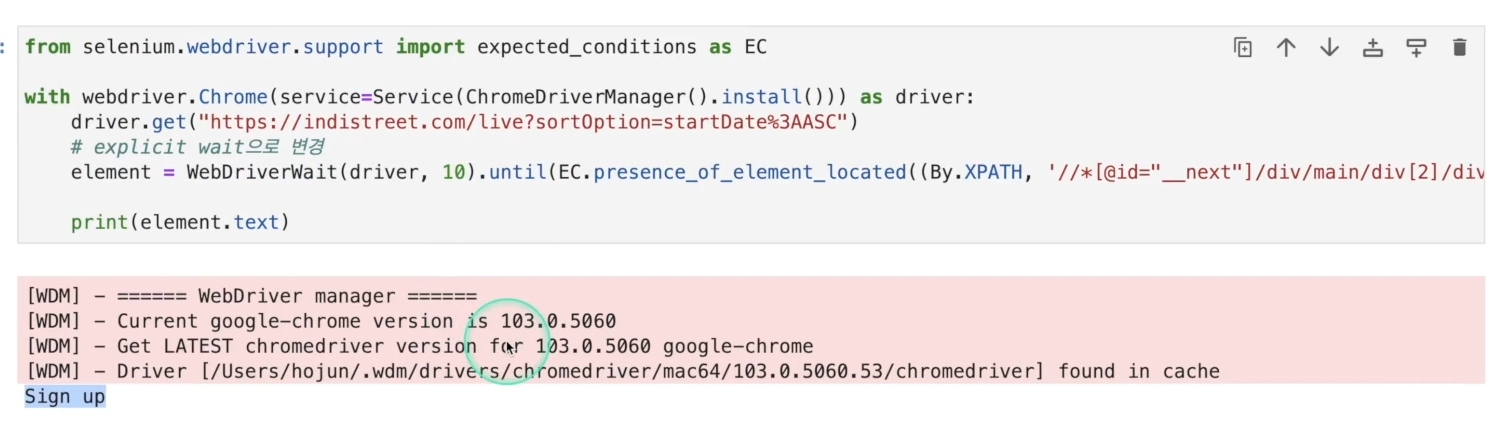This screenshot has width=1501, height=422.
Task: Click the "Current google-chrome version" log line
Action: 321,321
